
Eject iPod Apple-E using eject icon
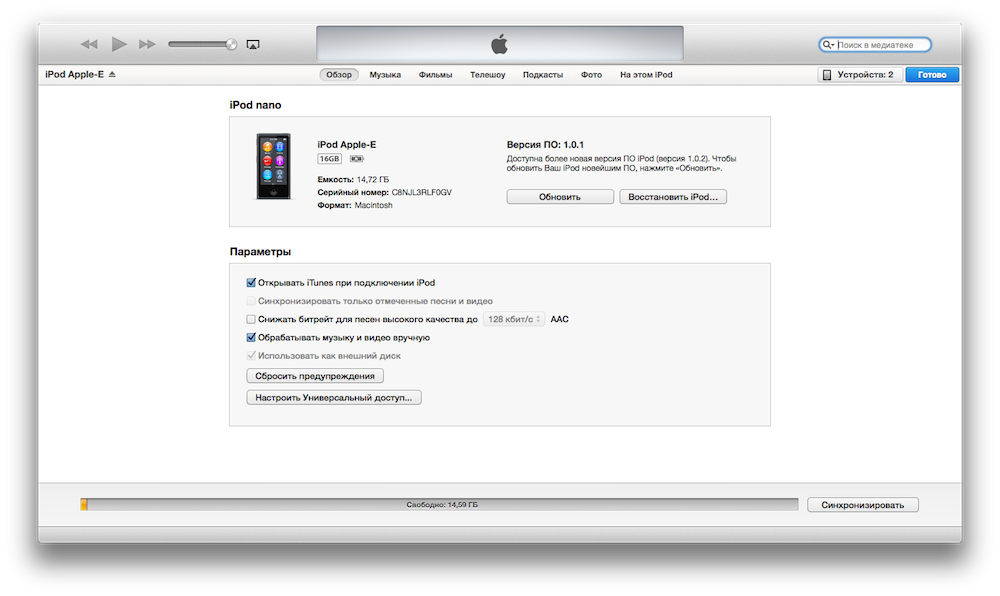pyautogui.click(x=112, y=75)
